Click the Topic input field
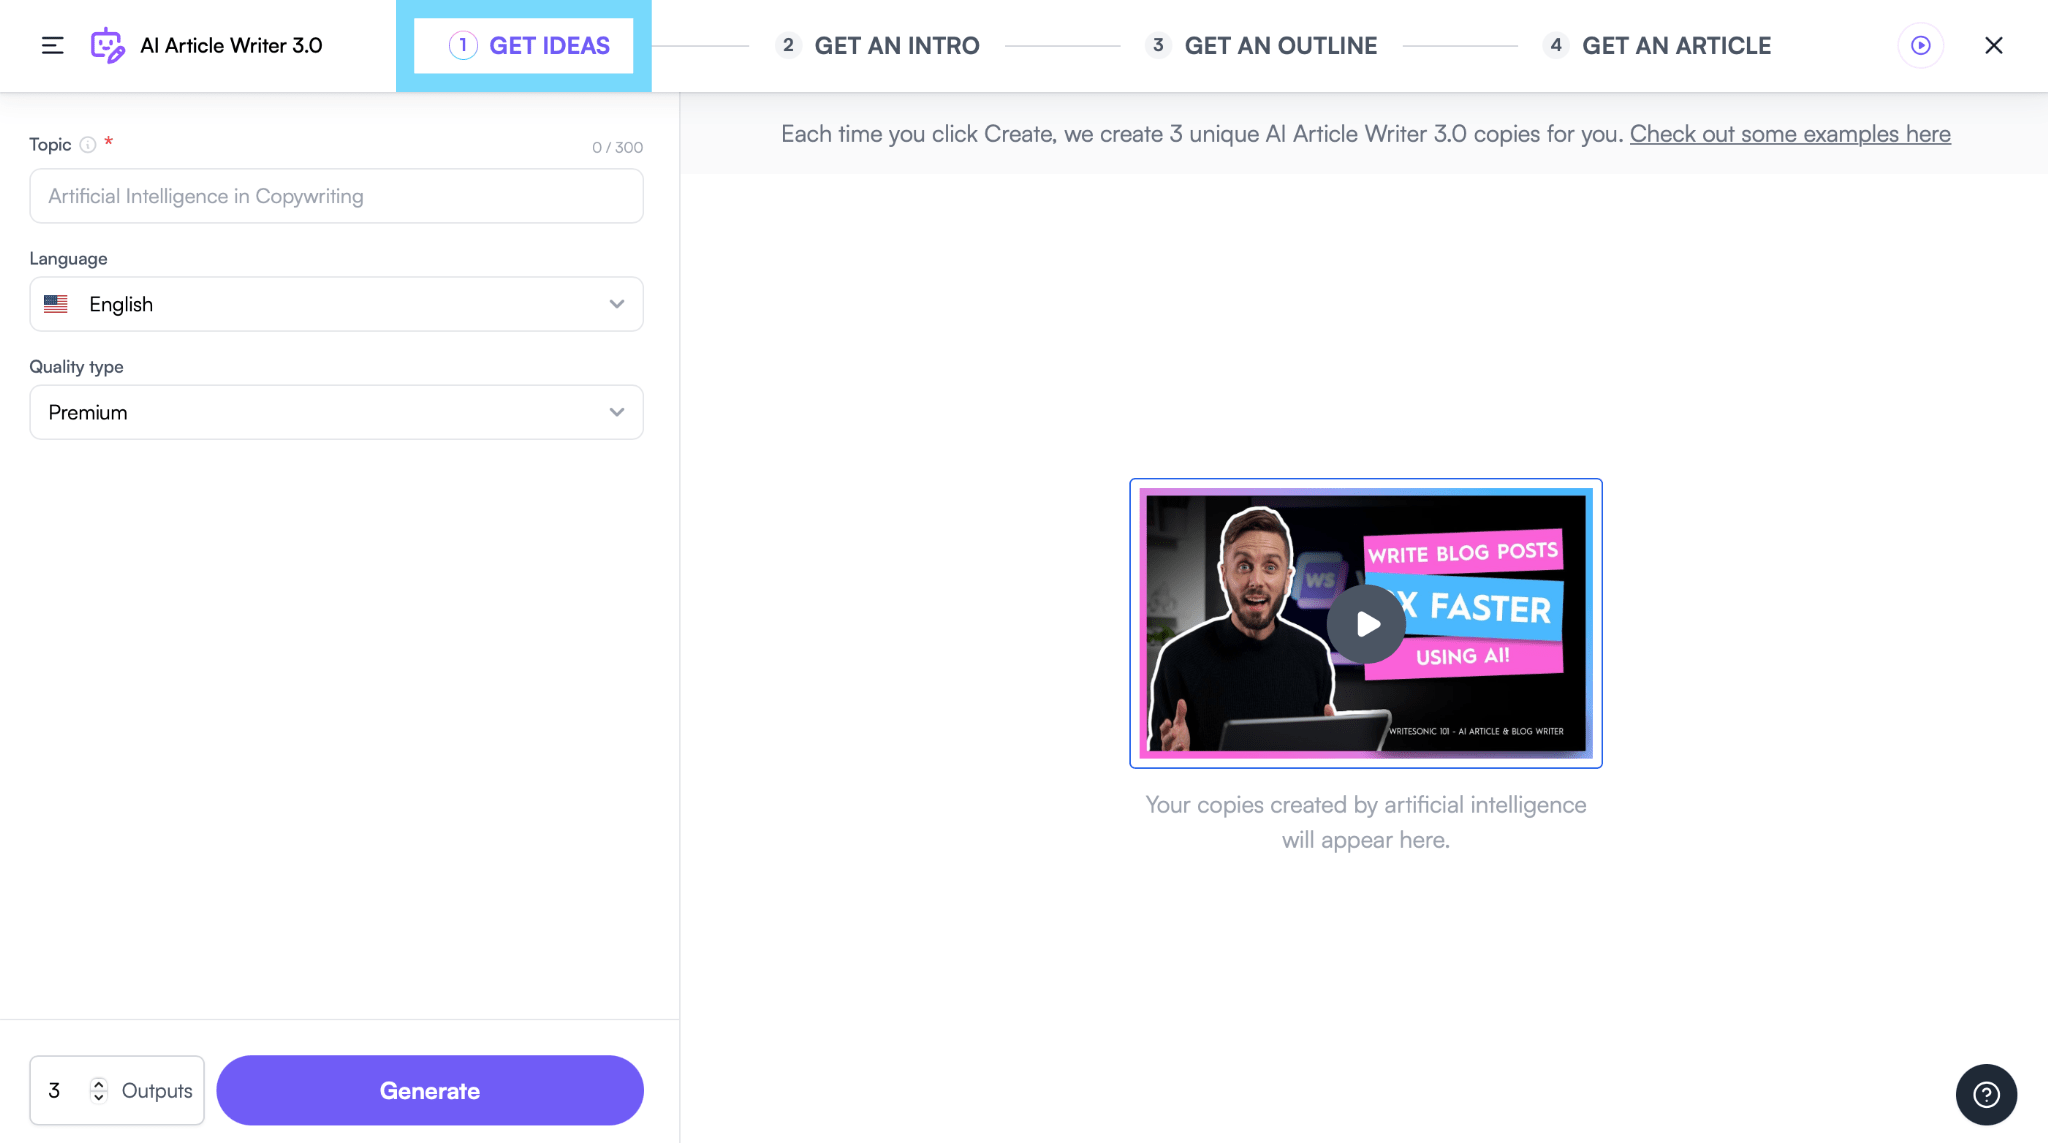 pos(336,196)
